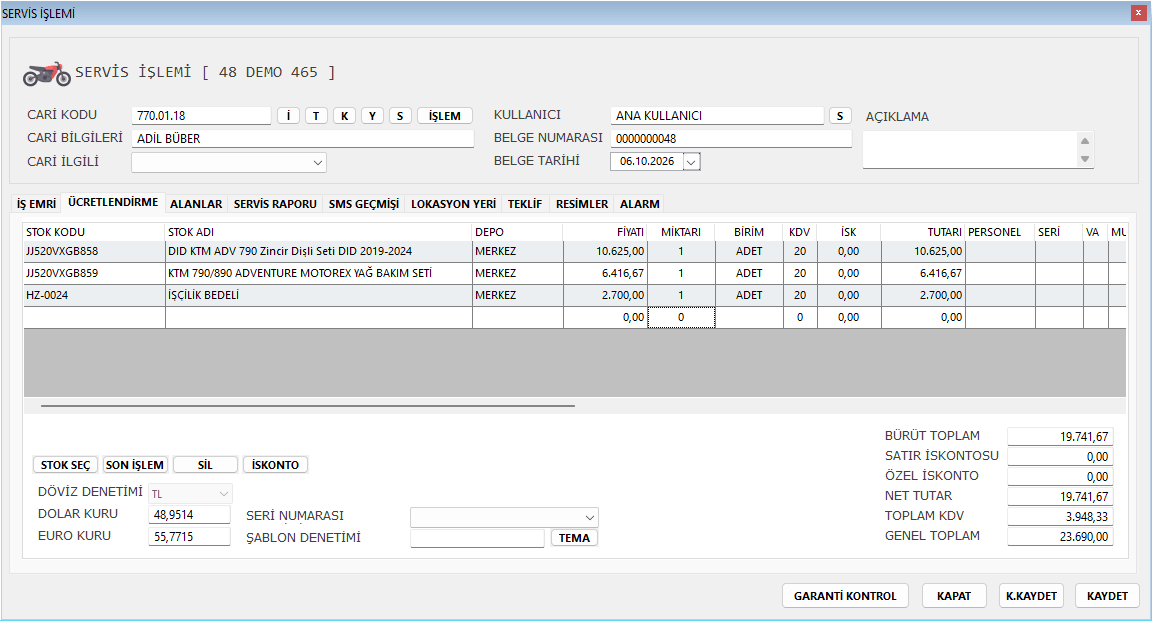Click the SON İŞLEM button
Image resolution: width=1152 pixels, height=621 pixels.
pyautogui.click(x=134, y=464)
